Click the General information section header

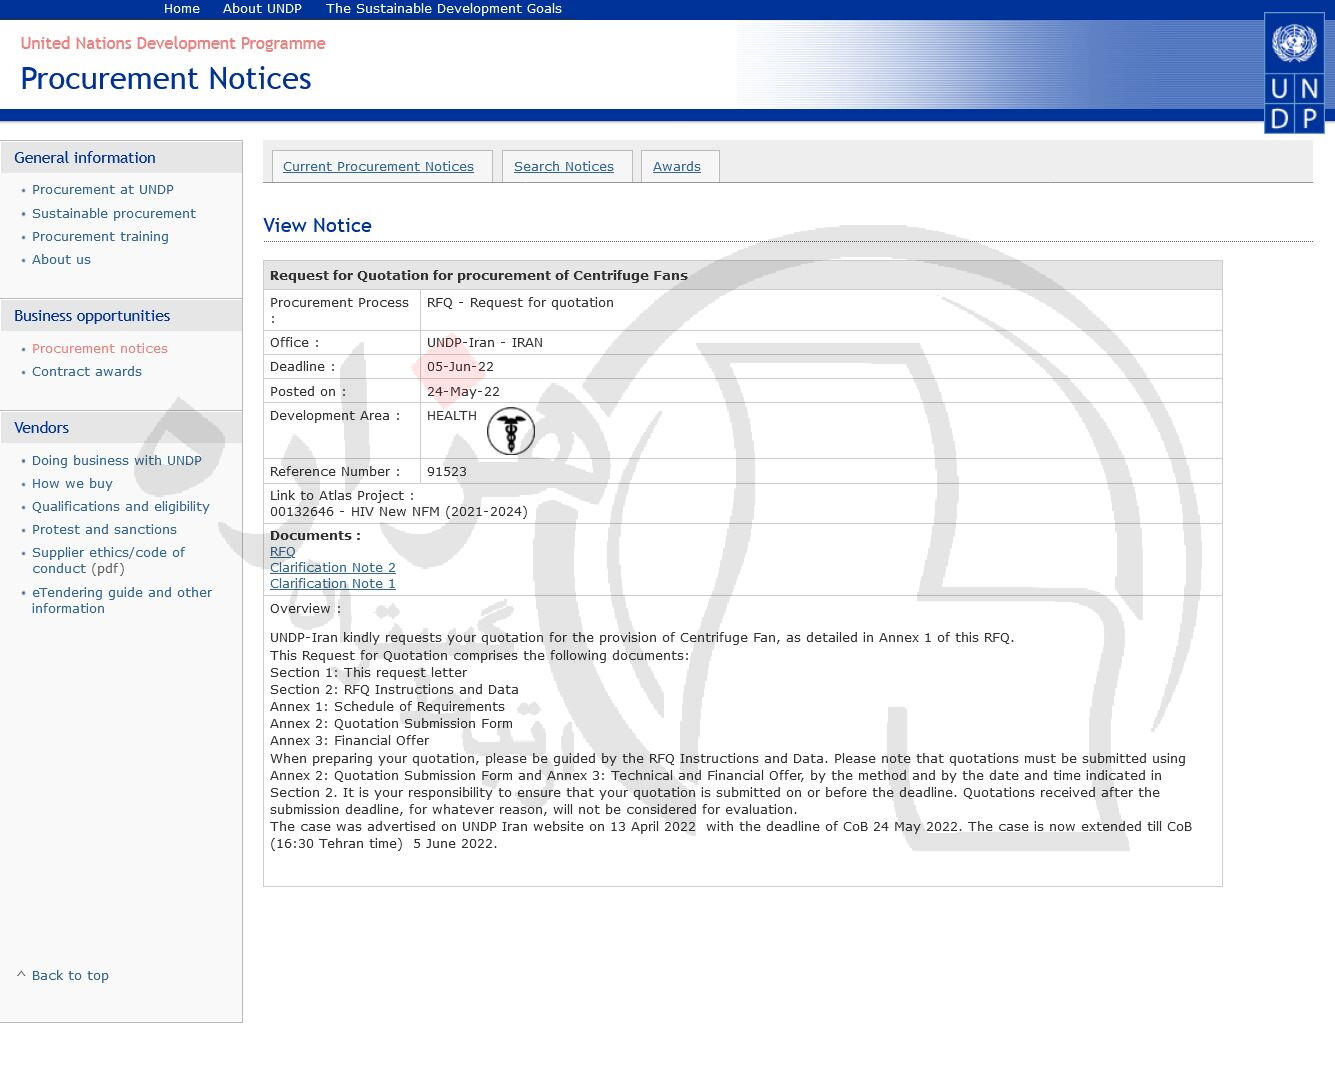[x=85, y=158]
